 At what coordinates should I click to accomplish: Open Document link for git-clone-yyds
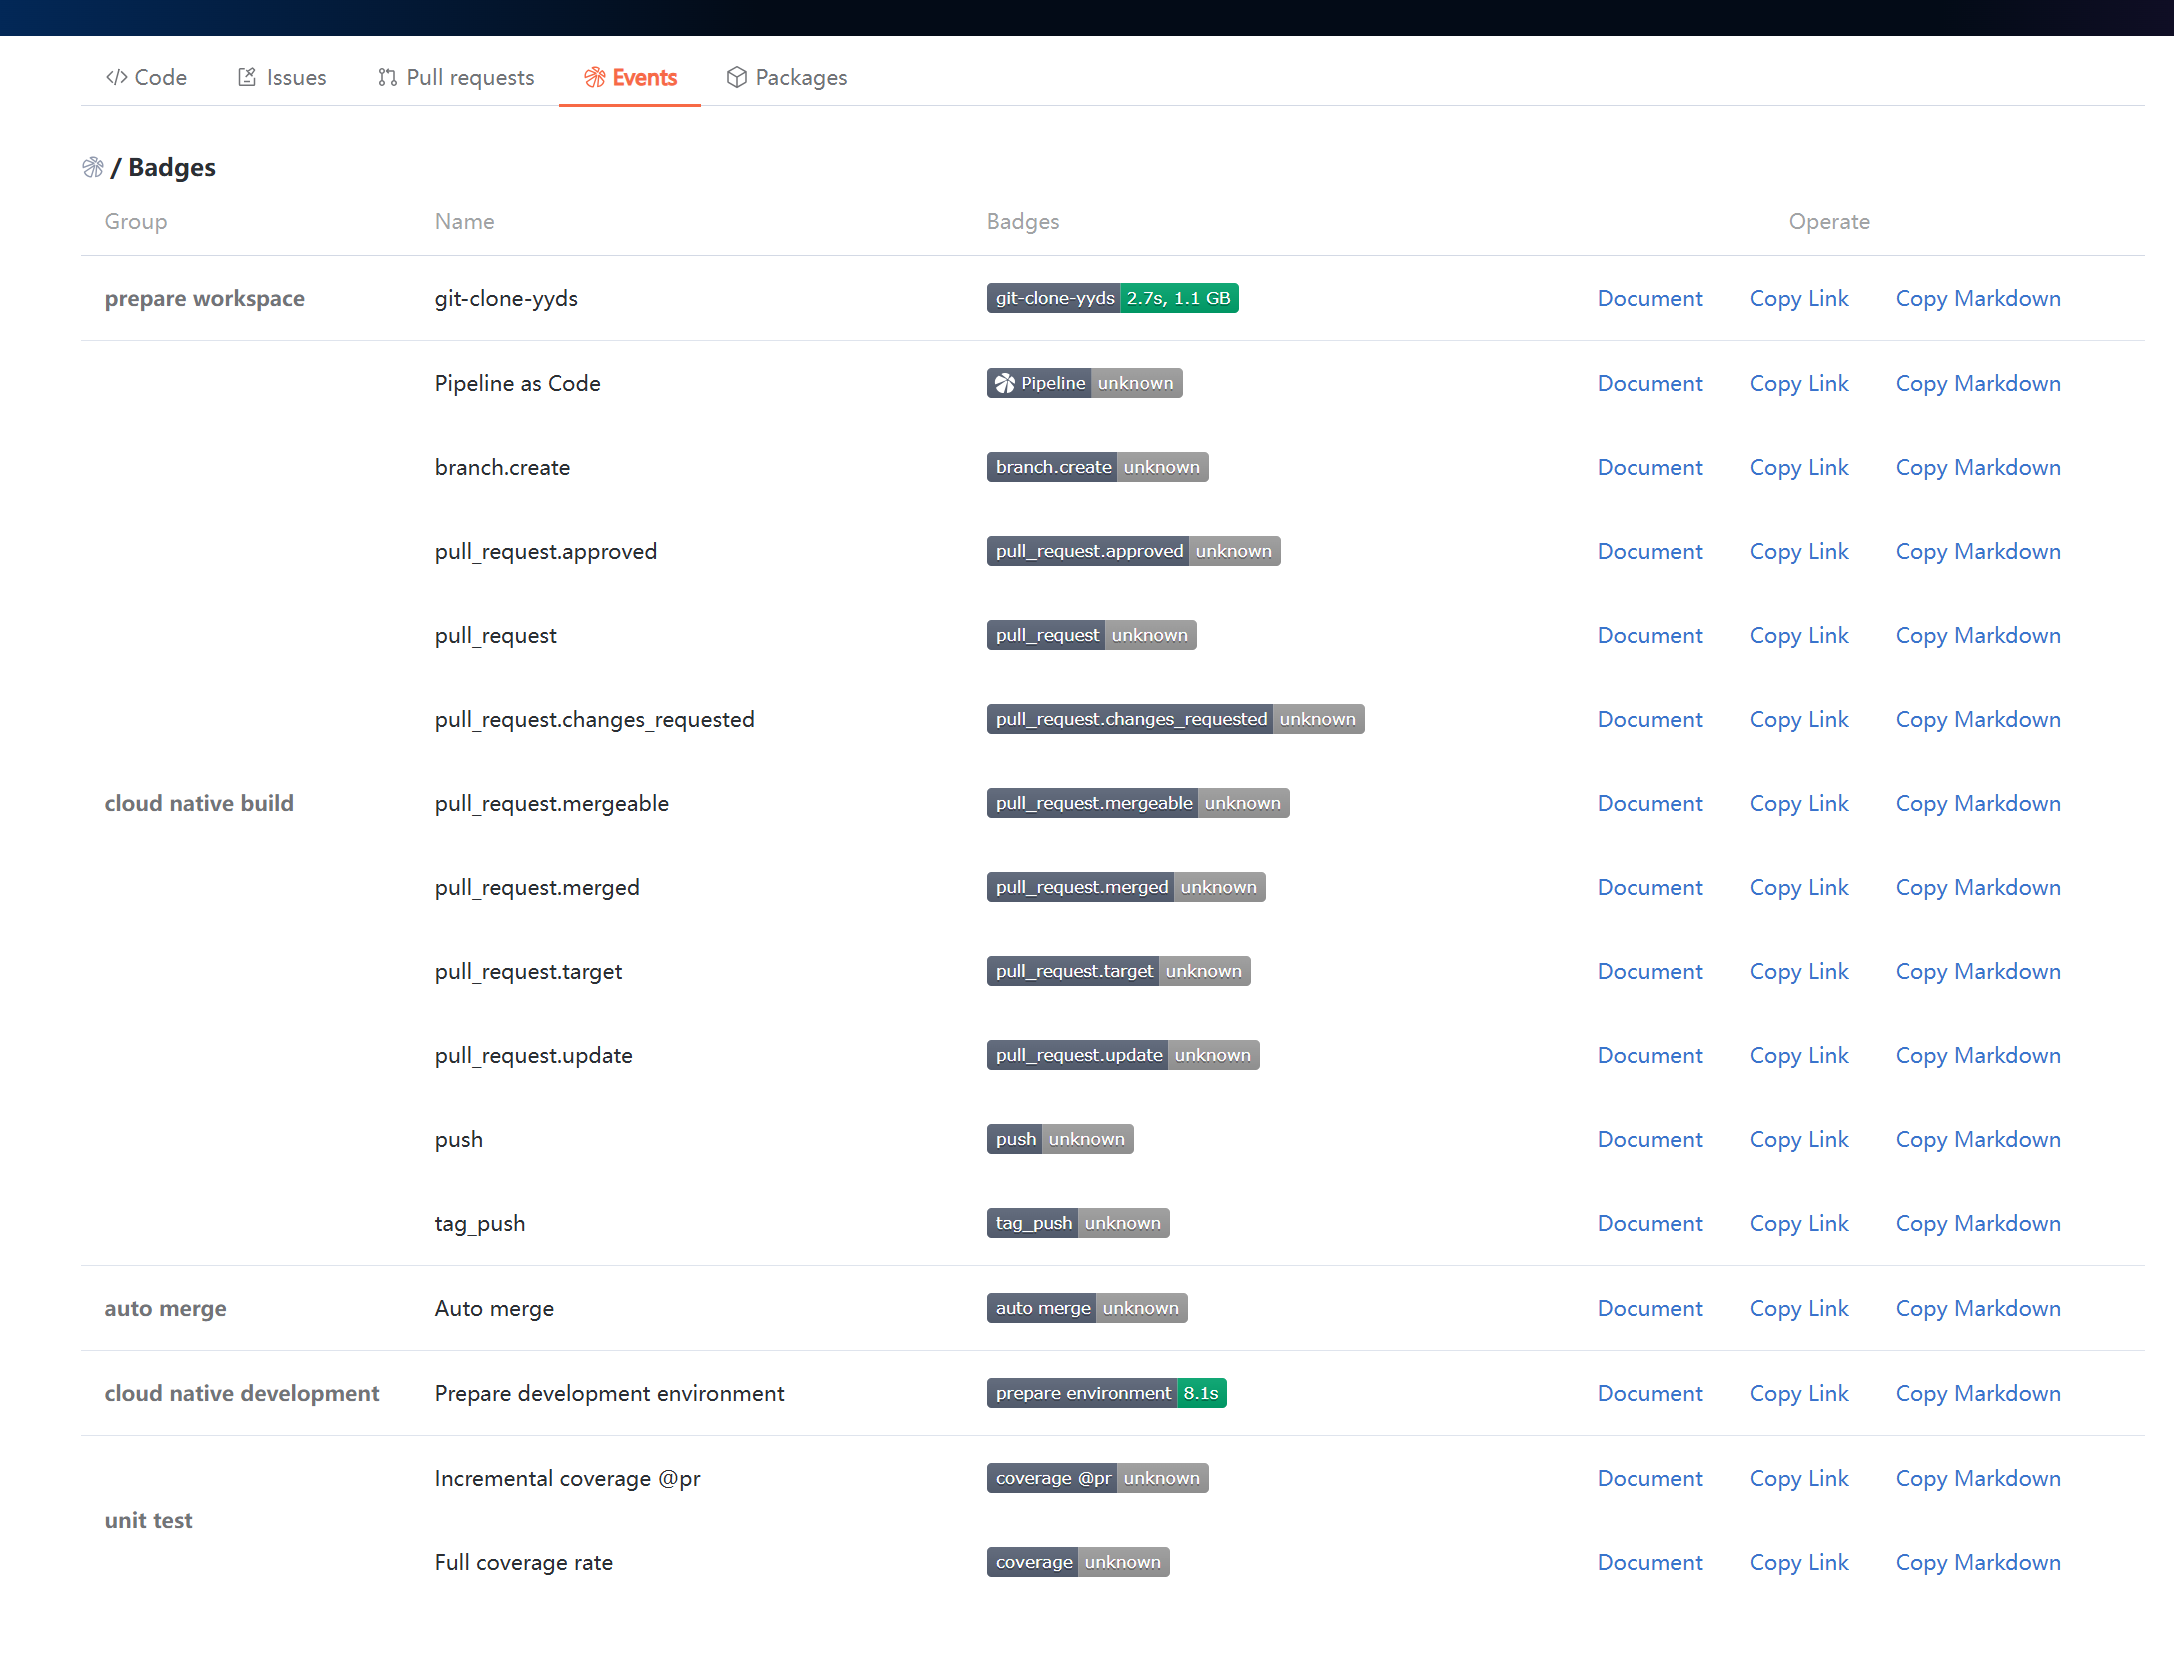(x=1649, y=298)
